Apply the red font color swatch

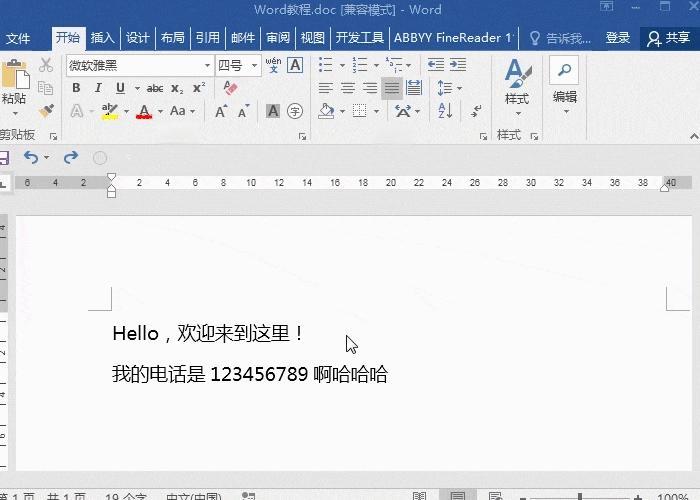144,111
